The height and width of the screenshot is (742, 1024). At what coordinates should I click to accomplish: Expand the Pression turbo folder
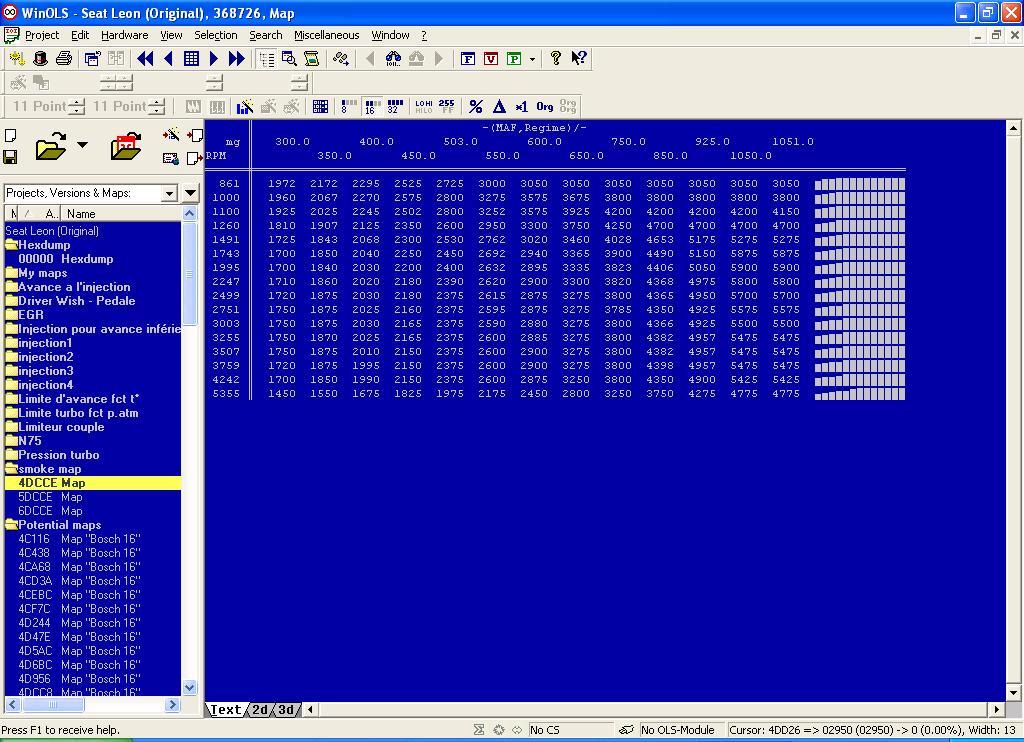click(x=11, y=455)
